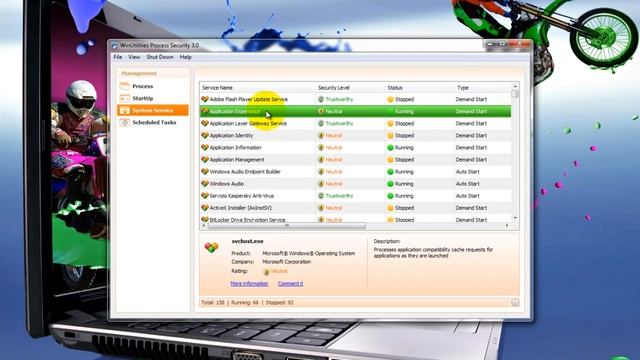Screen dimensions: 640x360
Task: Open the View menu
Action: (134, 57)
